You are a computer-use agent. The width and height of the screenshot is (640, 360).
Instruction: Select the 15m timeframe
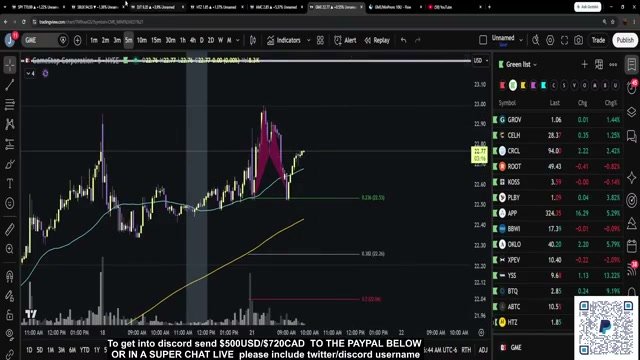click(x=156, y=40)
